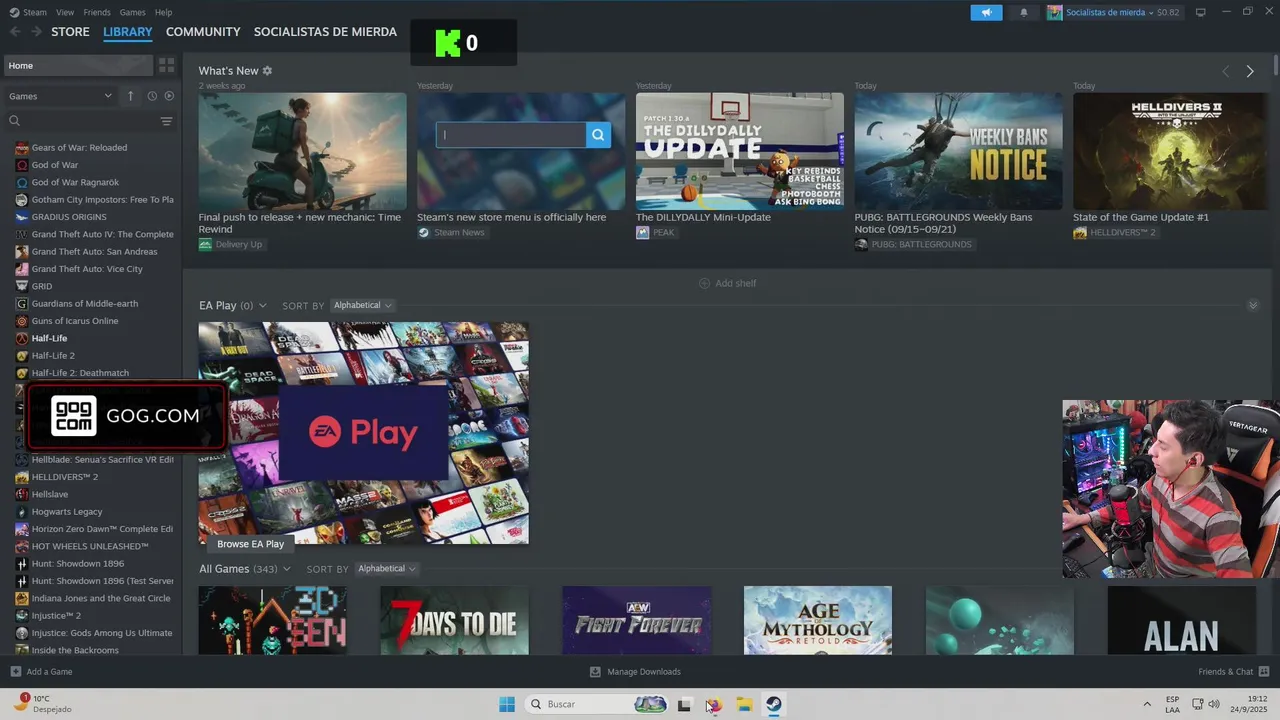Screen dimensions: 1280x720
Task: Switch library to collections grid view icon
Action: (x=166, y=65)
